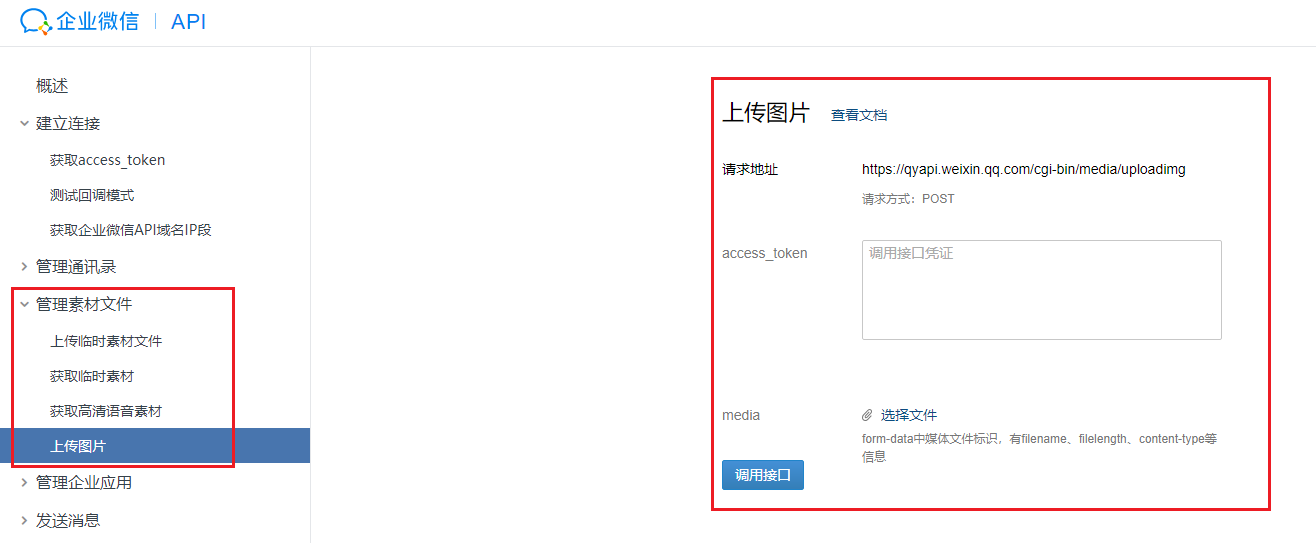Click the paperclip icon beside 选择文件
The image size is (1316, 543).
click(867, 415)
